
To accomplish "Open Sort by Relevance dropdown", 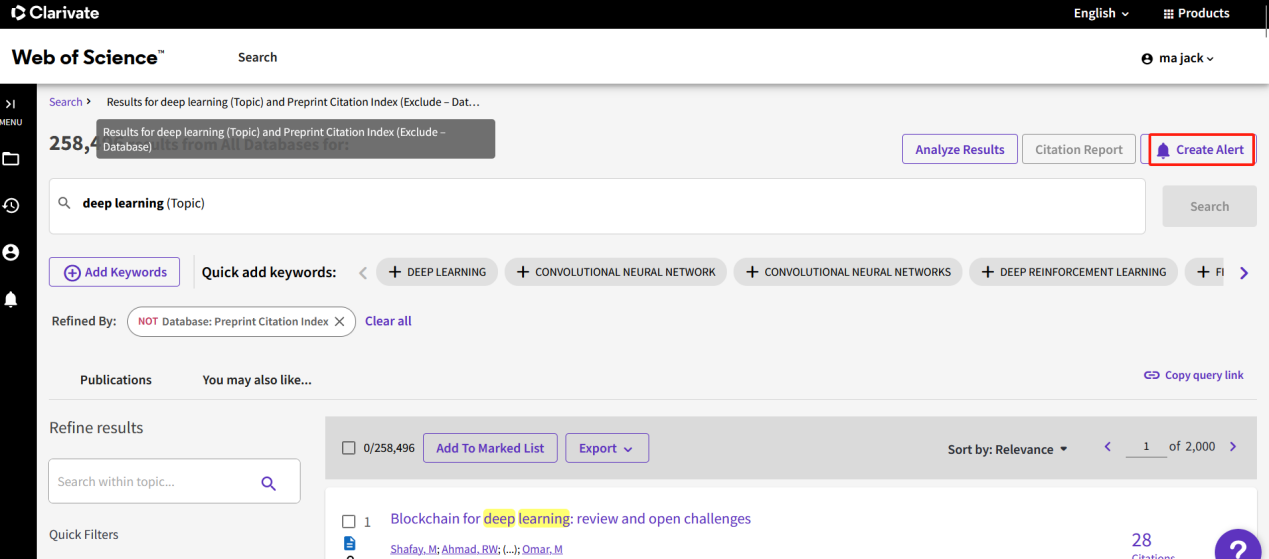I will 1007,449.
